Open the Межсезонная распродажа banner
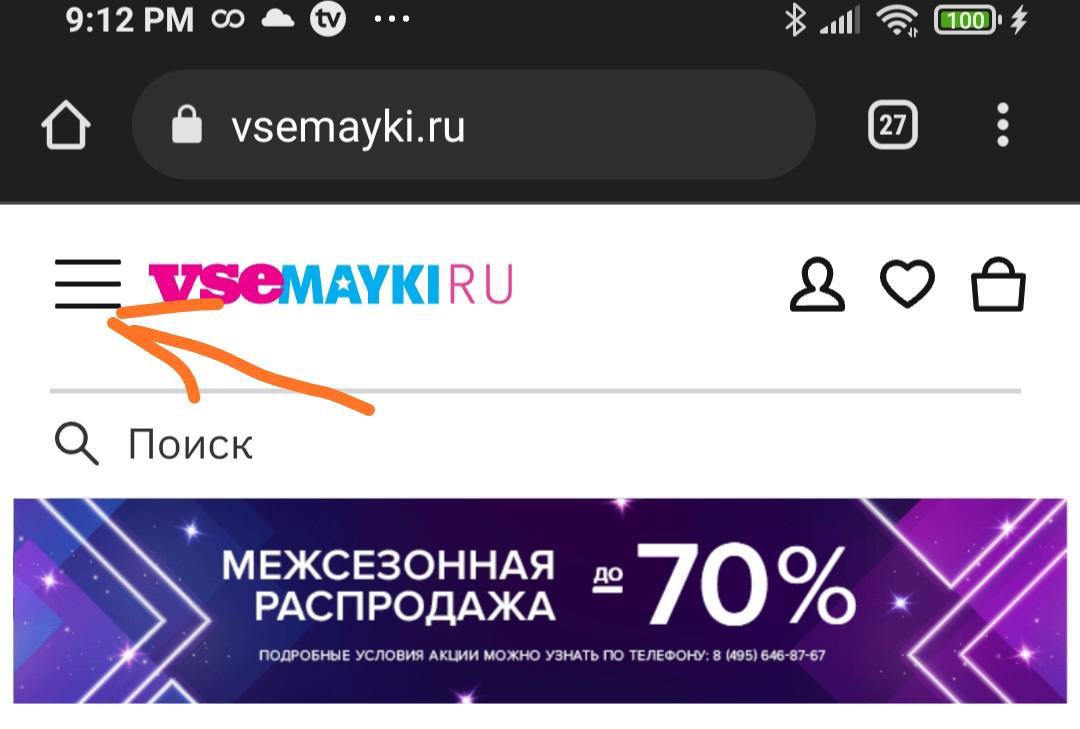 click(540, 601)
